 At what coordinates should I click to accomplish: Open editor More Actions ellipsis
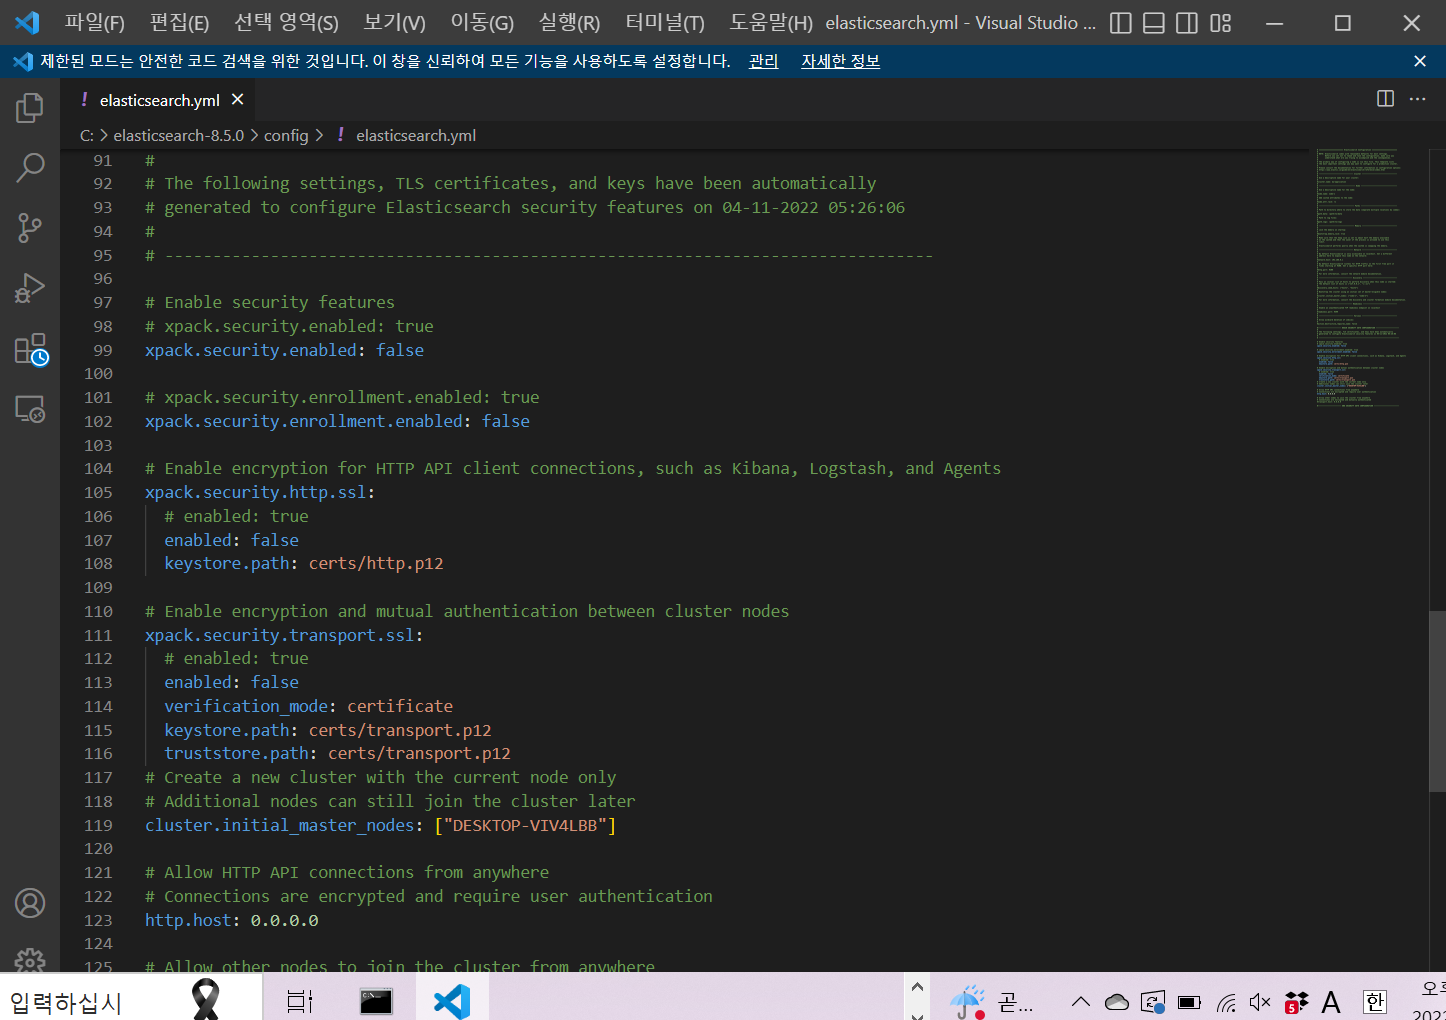click(x=1417, y=99)
